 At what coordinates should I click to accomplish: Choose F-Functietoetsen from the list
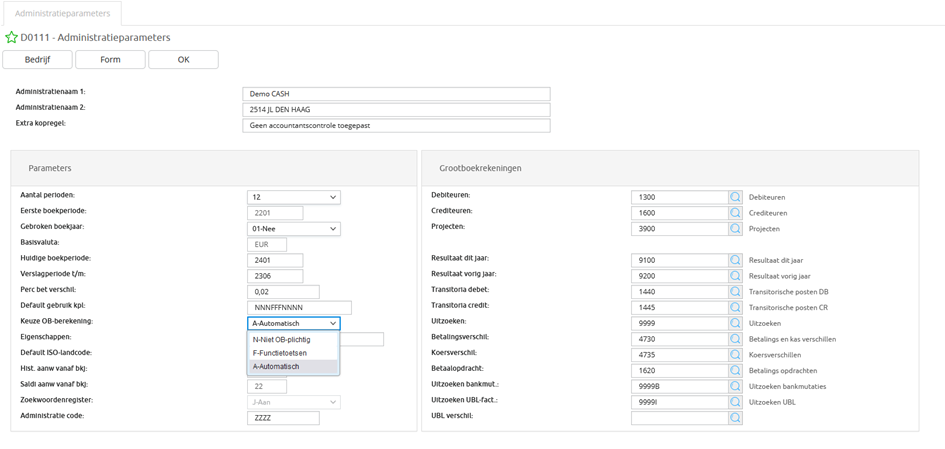(280, 353)
